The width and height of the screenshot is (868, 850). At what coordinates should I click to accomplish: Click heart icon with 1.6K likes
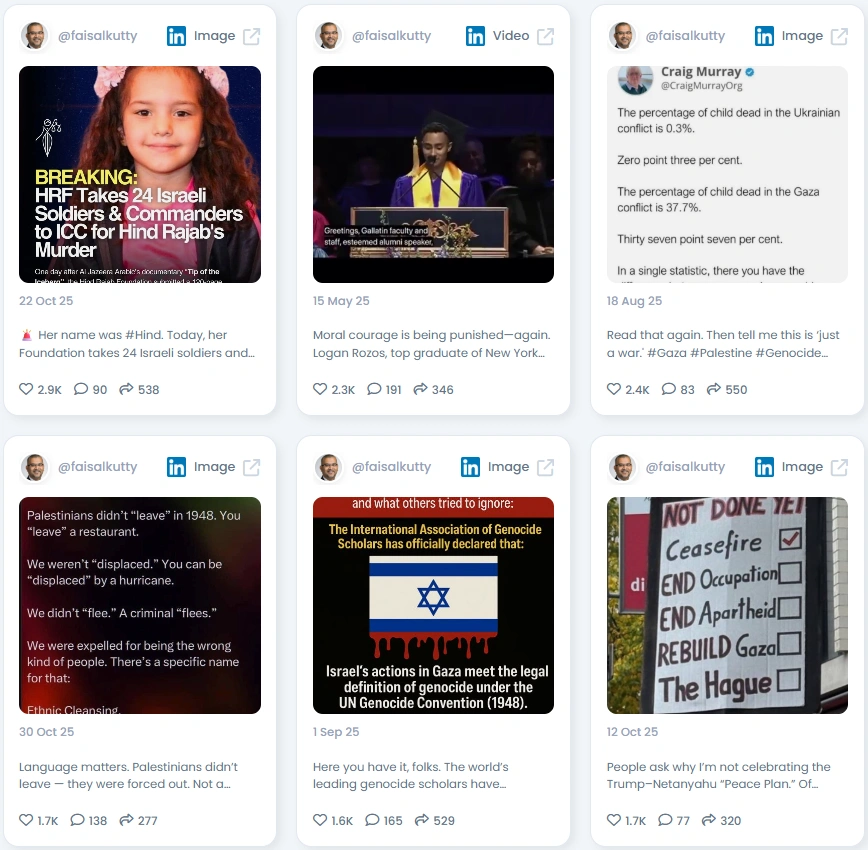click(320, 820)
